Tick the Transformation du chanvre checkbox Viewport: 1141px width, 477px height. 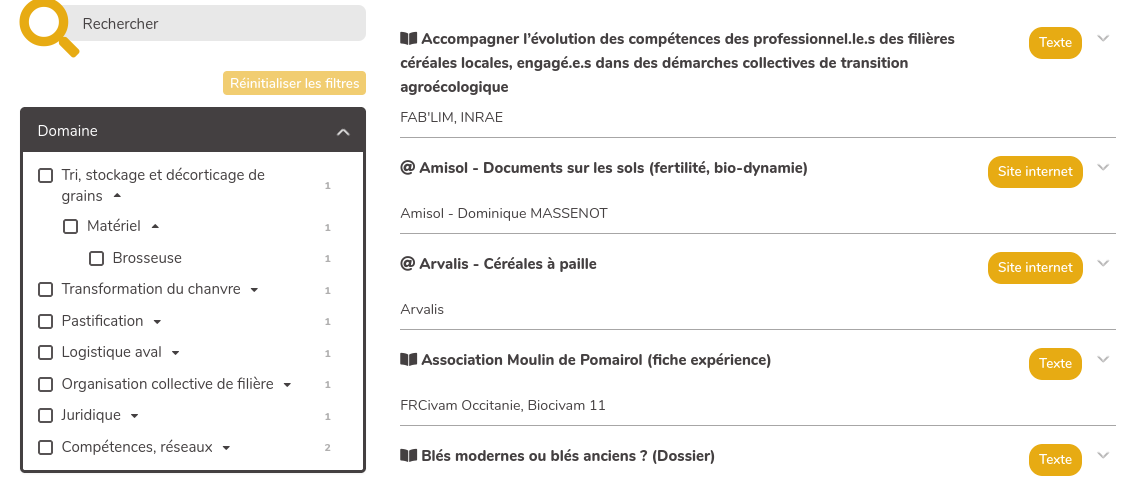(x=45, y=289)
